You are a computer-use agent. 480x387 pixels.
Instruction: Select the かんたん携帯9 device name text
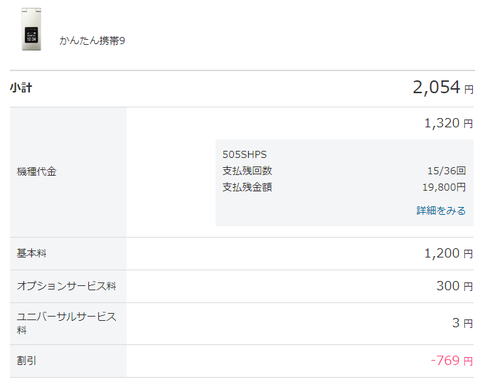tap(92, 41)
